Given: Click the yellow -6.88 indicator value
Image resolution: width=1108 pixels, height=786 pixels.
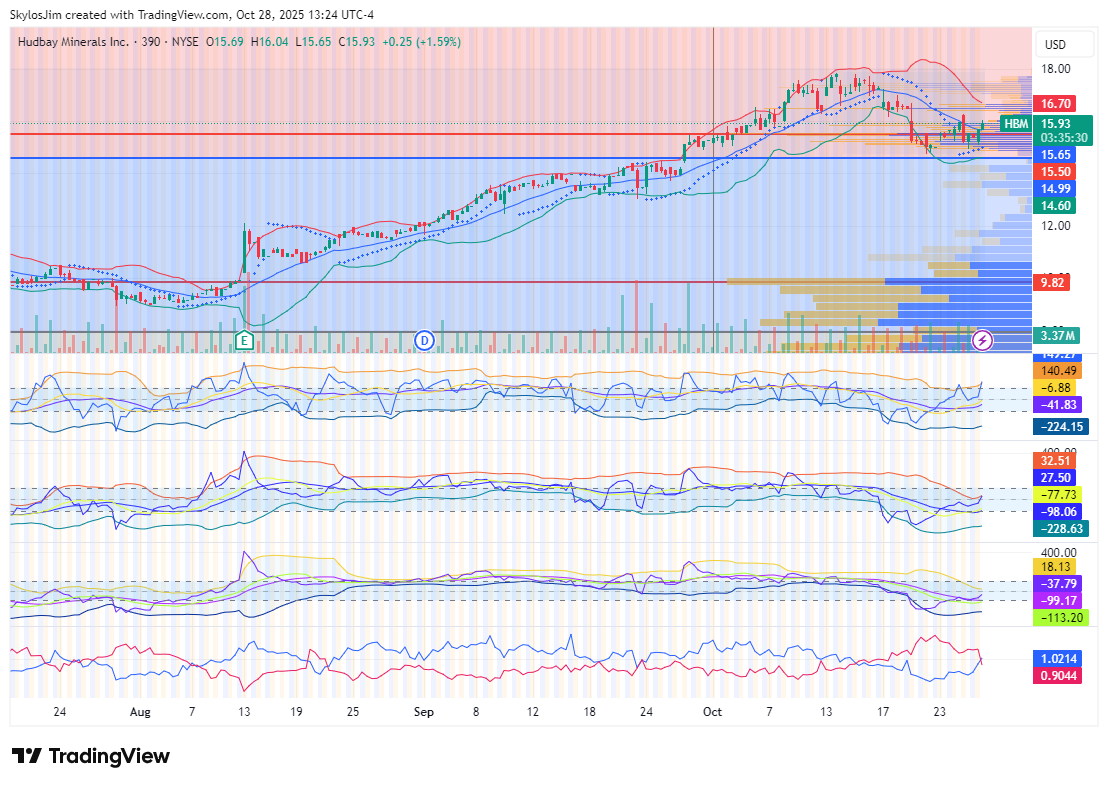Looking at the screenshot, I should click(1055, 388).
